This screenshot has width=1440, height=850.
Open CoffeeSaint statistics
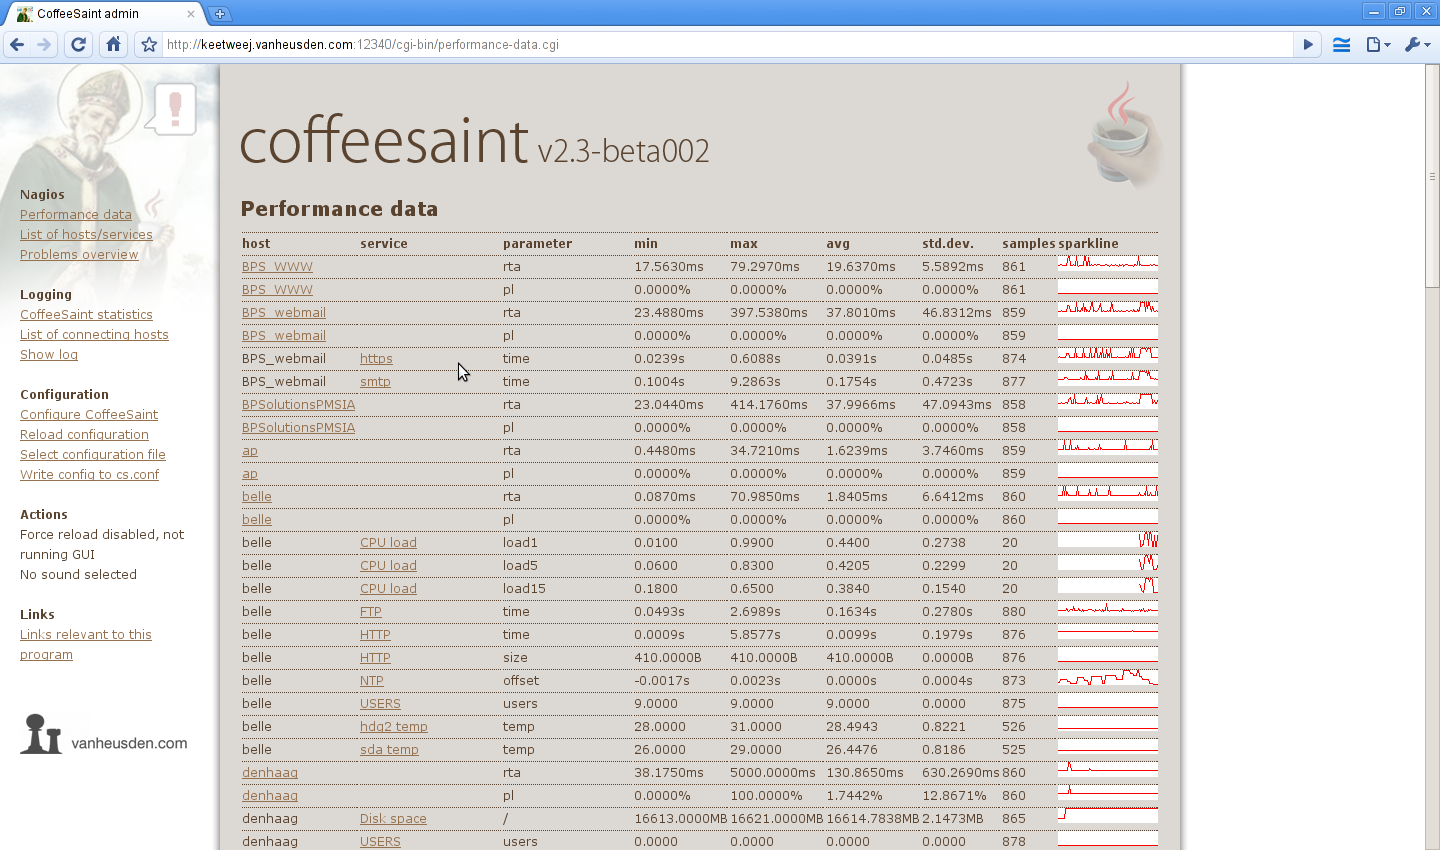(86, 314)
